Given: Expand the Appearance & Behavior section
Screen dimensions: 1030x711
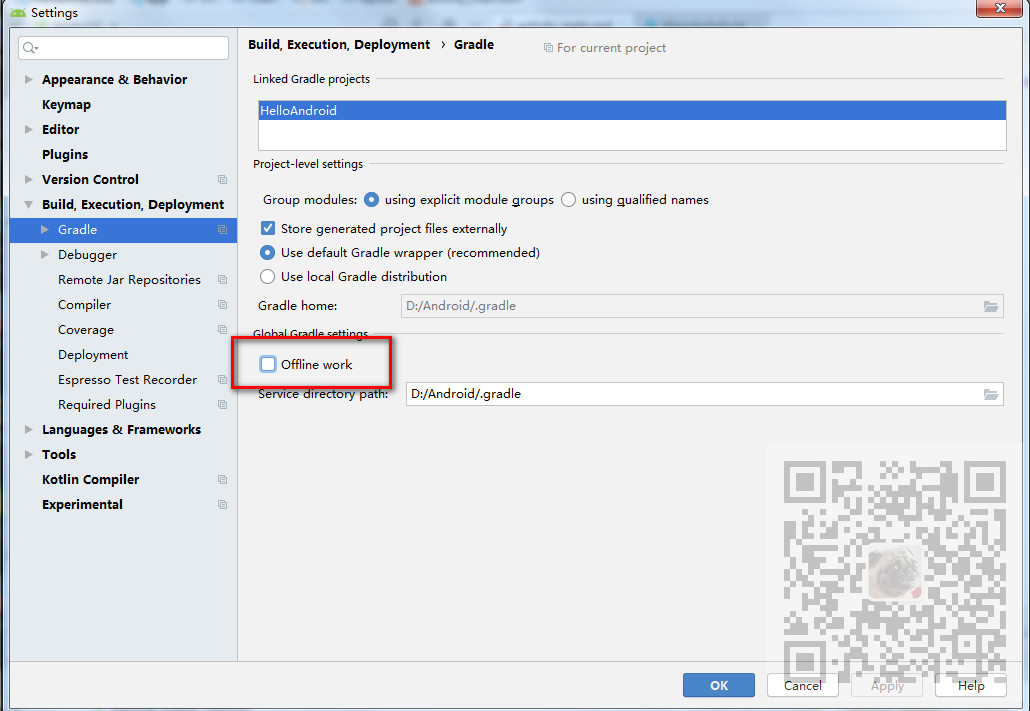Looking at the screenshot, I should click(27, 79).
